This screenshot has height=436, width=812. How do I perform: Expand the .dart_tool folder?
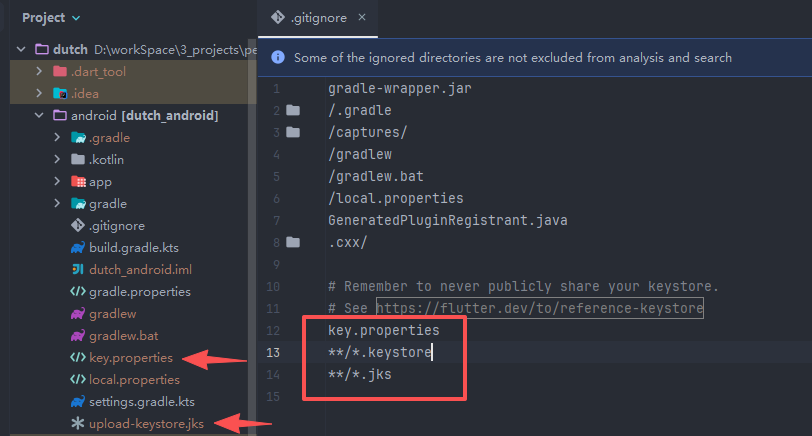click(39, 71)
